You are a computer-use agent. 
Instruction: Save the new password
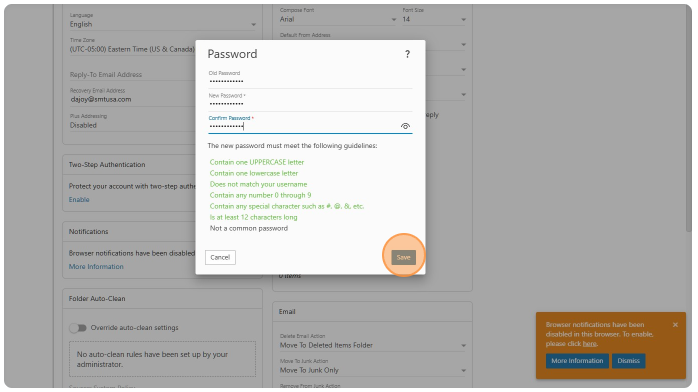(x=403, y=257)
